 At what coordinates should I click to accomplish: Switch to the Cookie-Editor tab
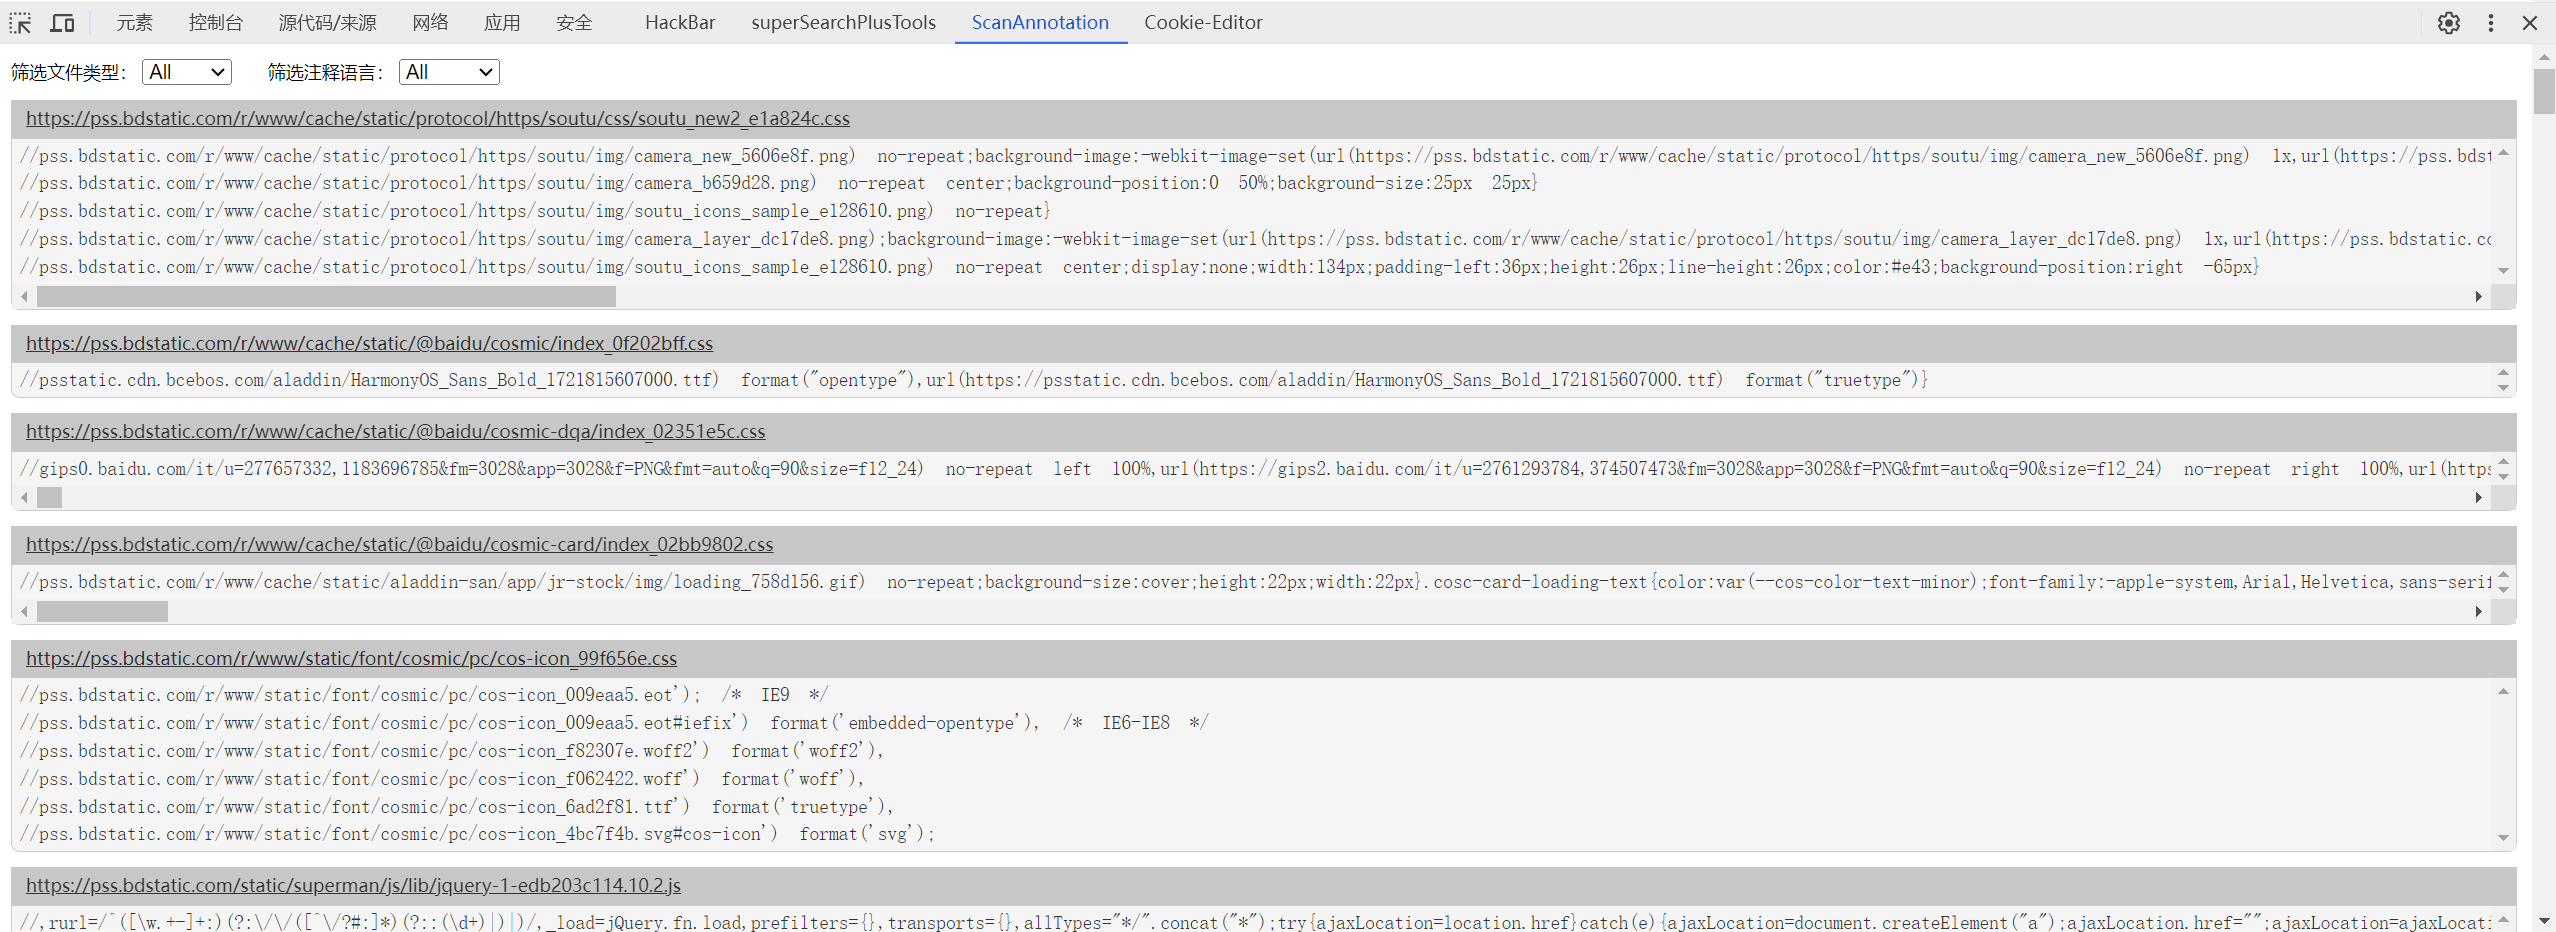1203,23
